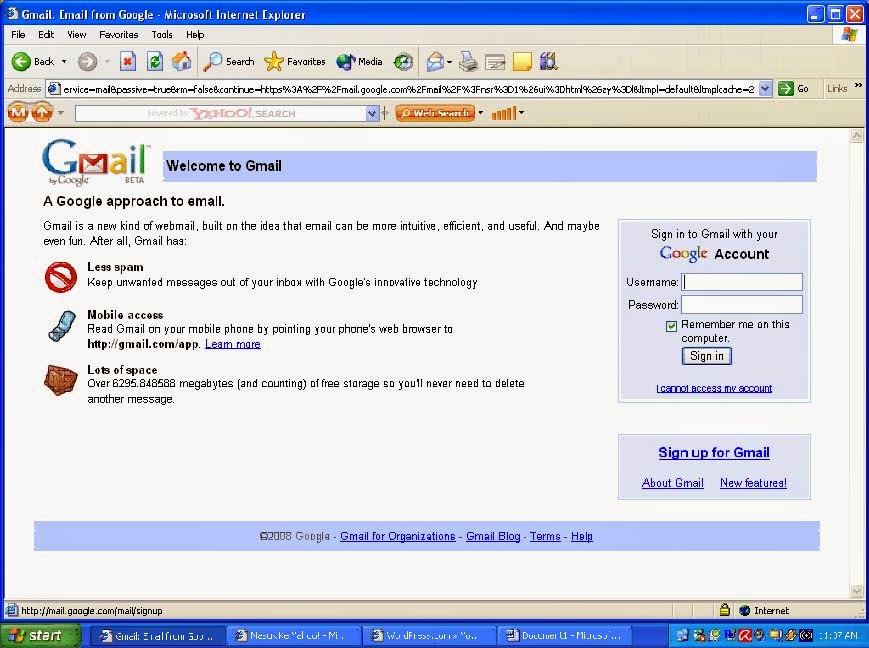Stop page loading with the Stop icon

click(x=128, y=62)
